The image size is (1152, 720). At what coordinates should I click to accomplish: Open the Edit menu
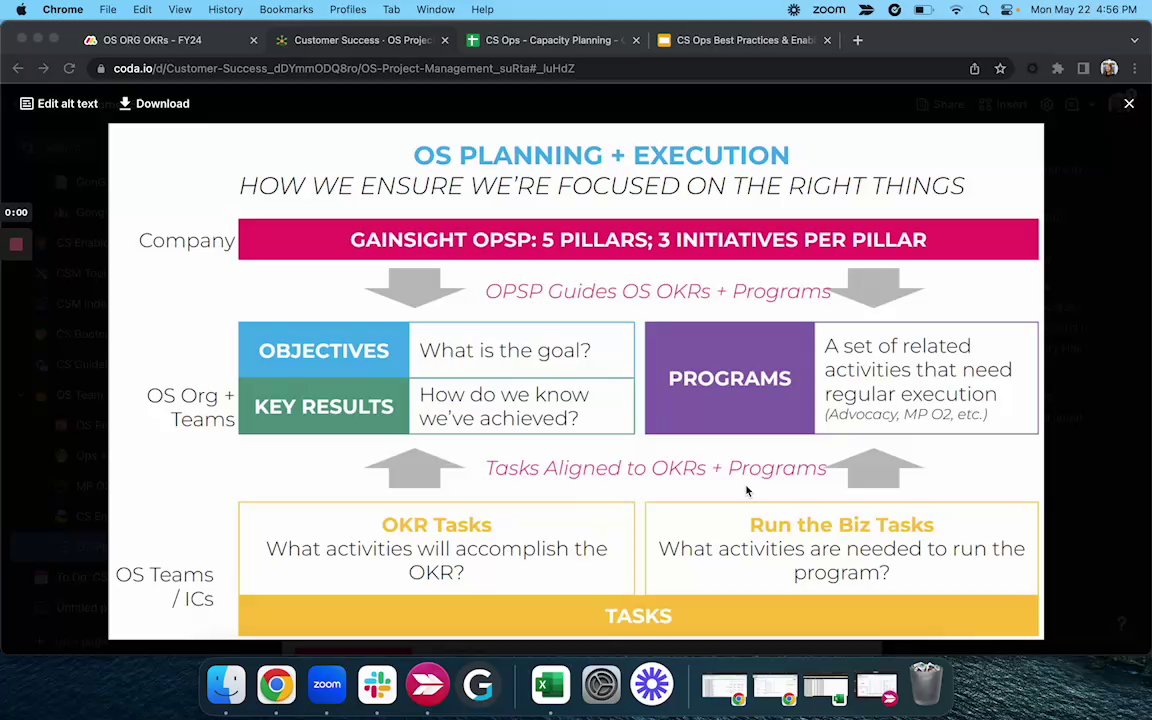coord(143,10)
